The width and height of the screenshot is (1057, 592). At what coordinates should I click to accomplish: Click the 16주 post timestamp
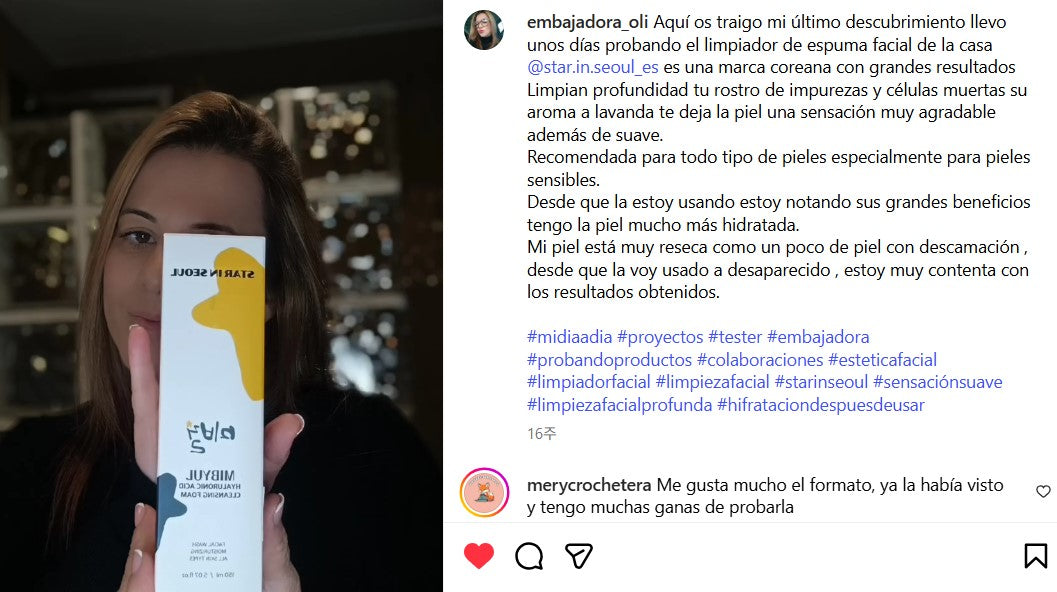pyautogui.click(x=541, y=434)
